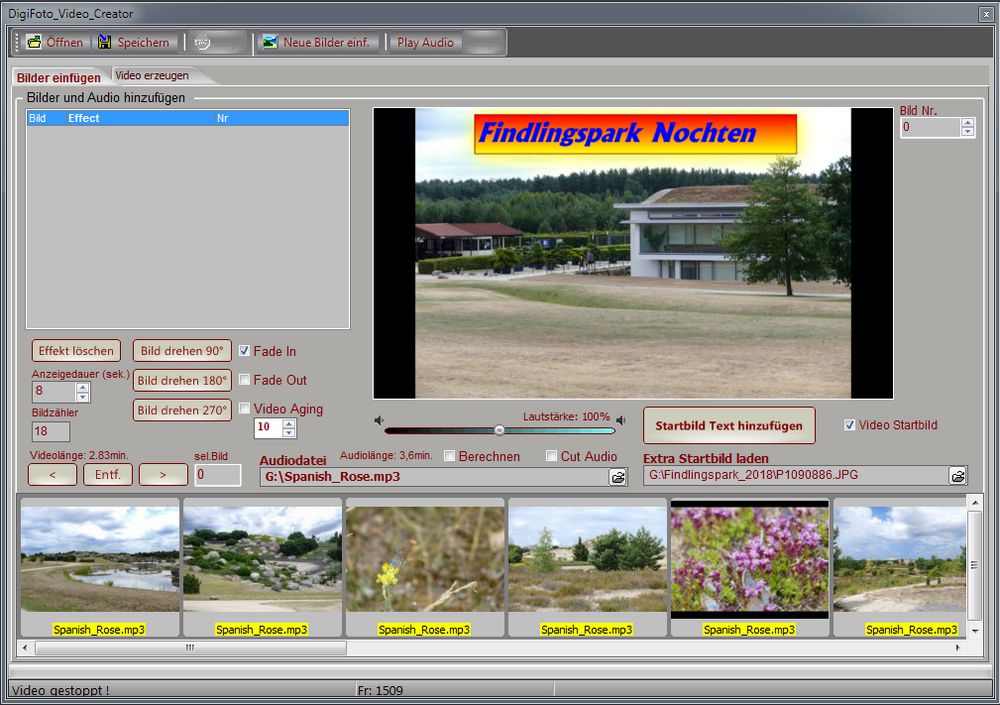
Task: Switch to the Video erzeugen tab
Action: 152,75
